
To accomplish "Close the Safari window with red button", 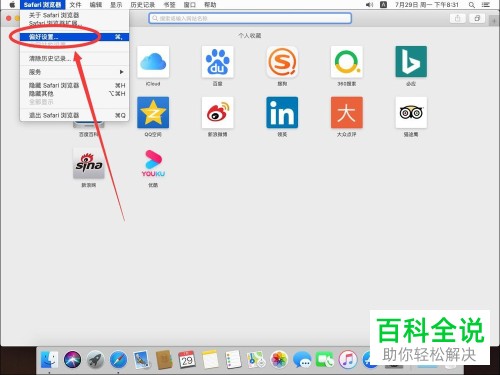I will pos(9,18).
